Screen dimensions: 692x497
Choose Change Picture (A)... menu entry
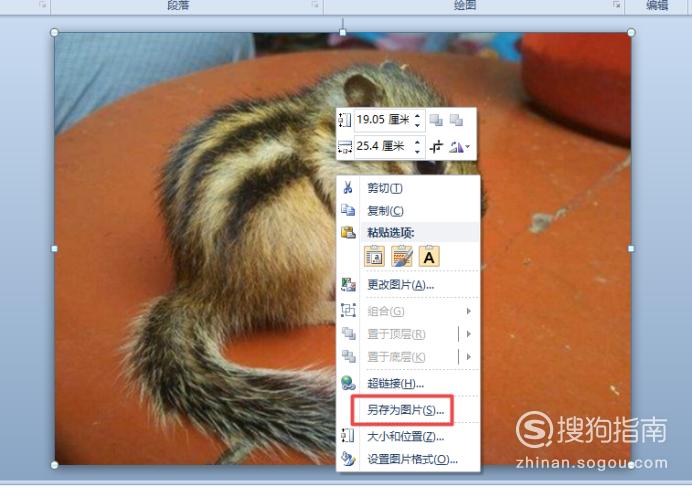pyautogui.click(x=401, y=285)
